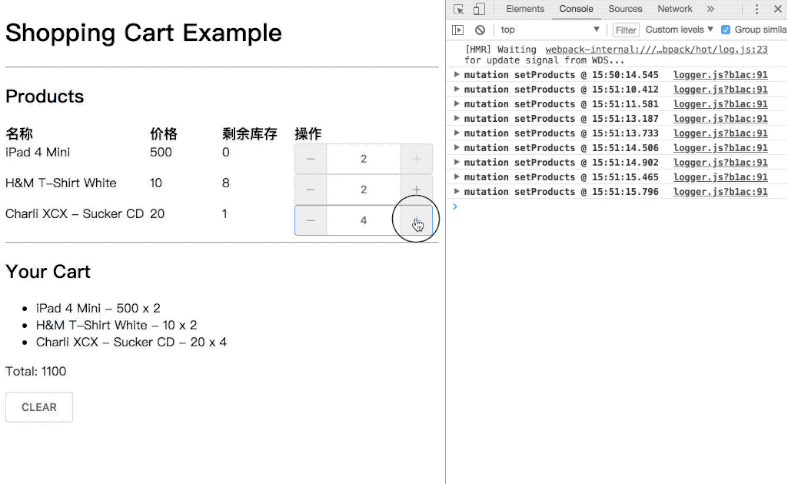Decrease H&M T-Shirt White quantity
The image size is (787, 484).
[x=311, y=190]
